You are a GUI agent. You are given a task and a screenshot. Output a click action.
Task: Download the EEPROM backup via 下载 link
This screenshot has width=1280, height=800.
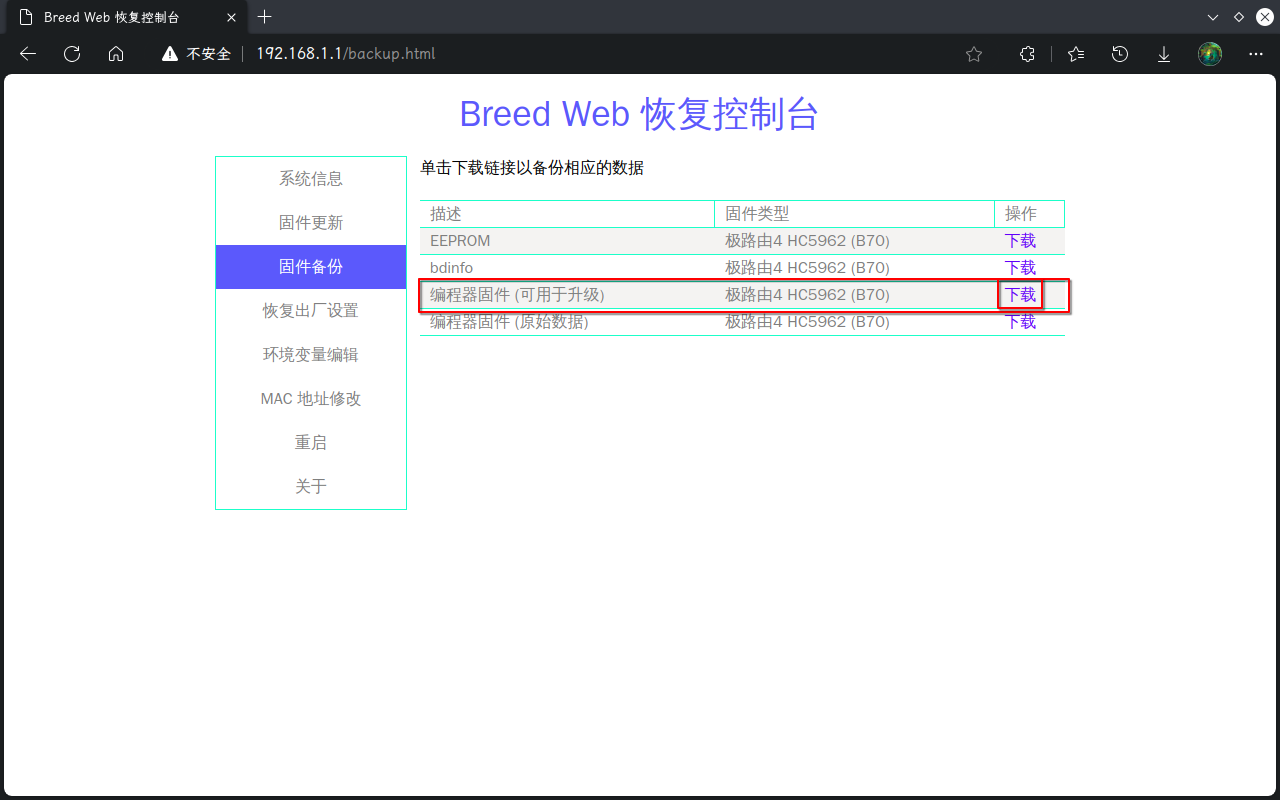[1020, 240]
